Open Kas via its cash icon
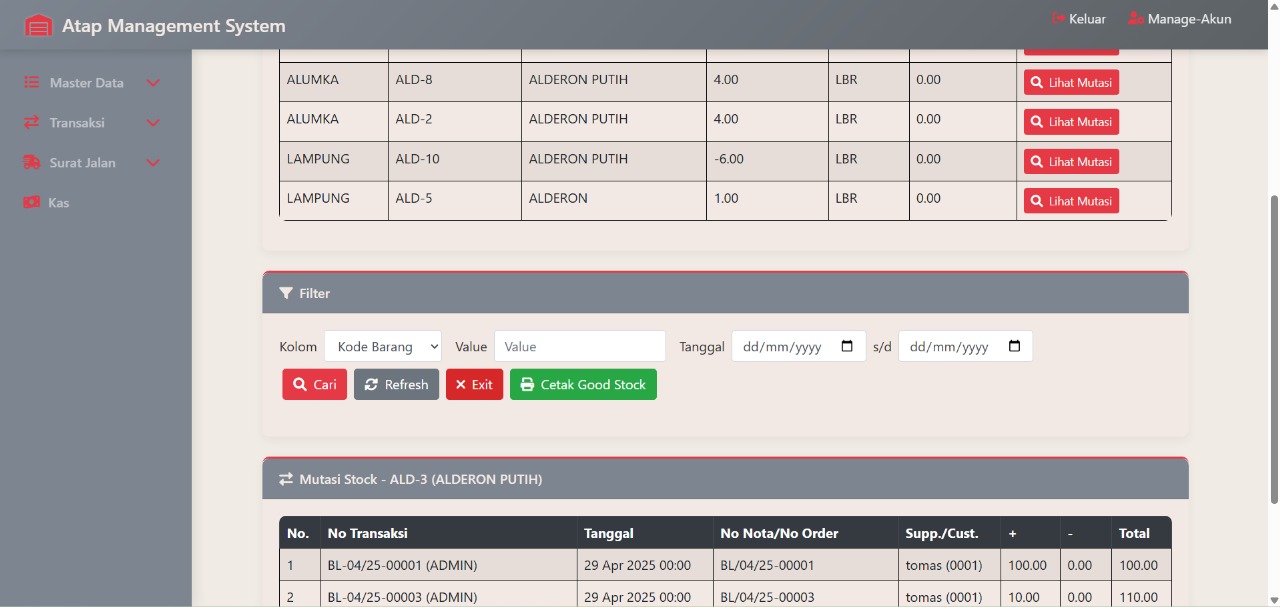 [x=33, y=202]
